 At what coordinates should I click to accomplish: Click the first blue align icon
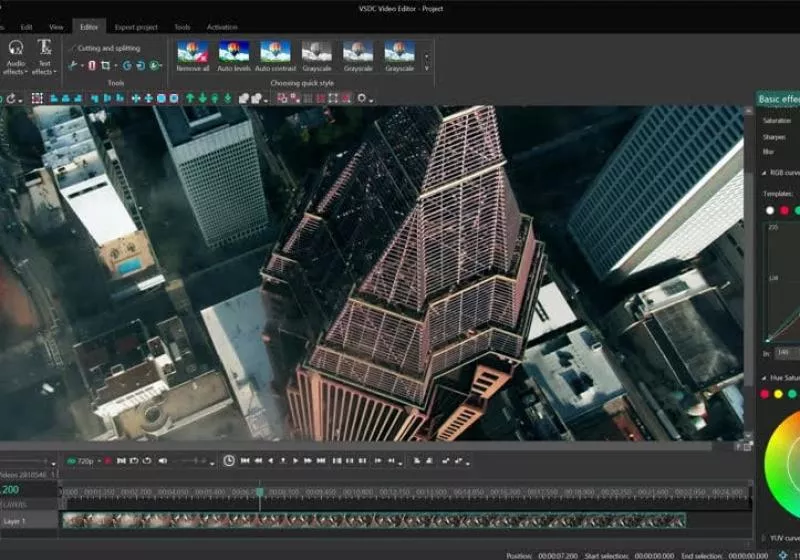pos(54,98)
